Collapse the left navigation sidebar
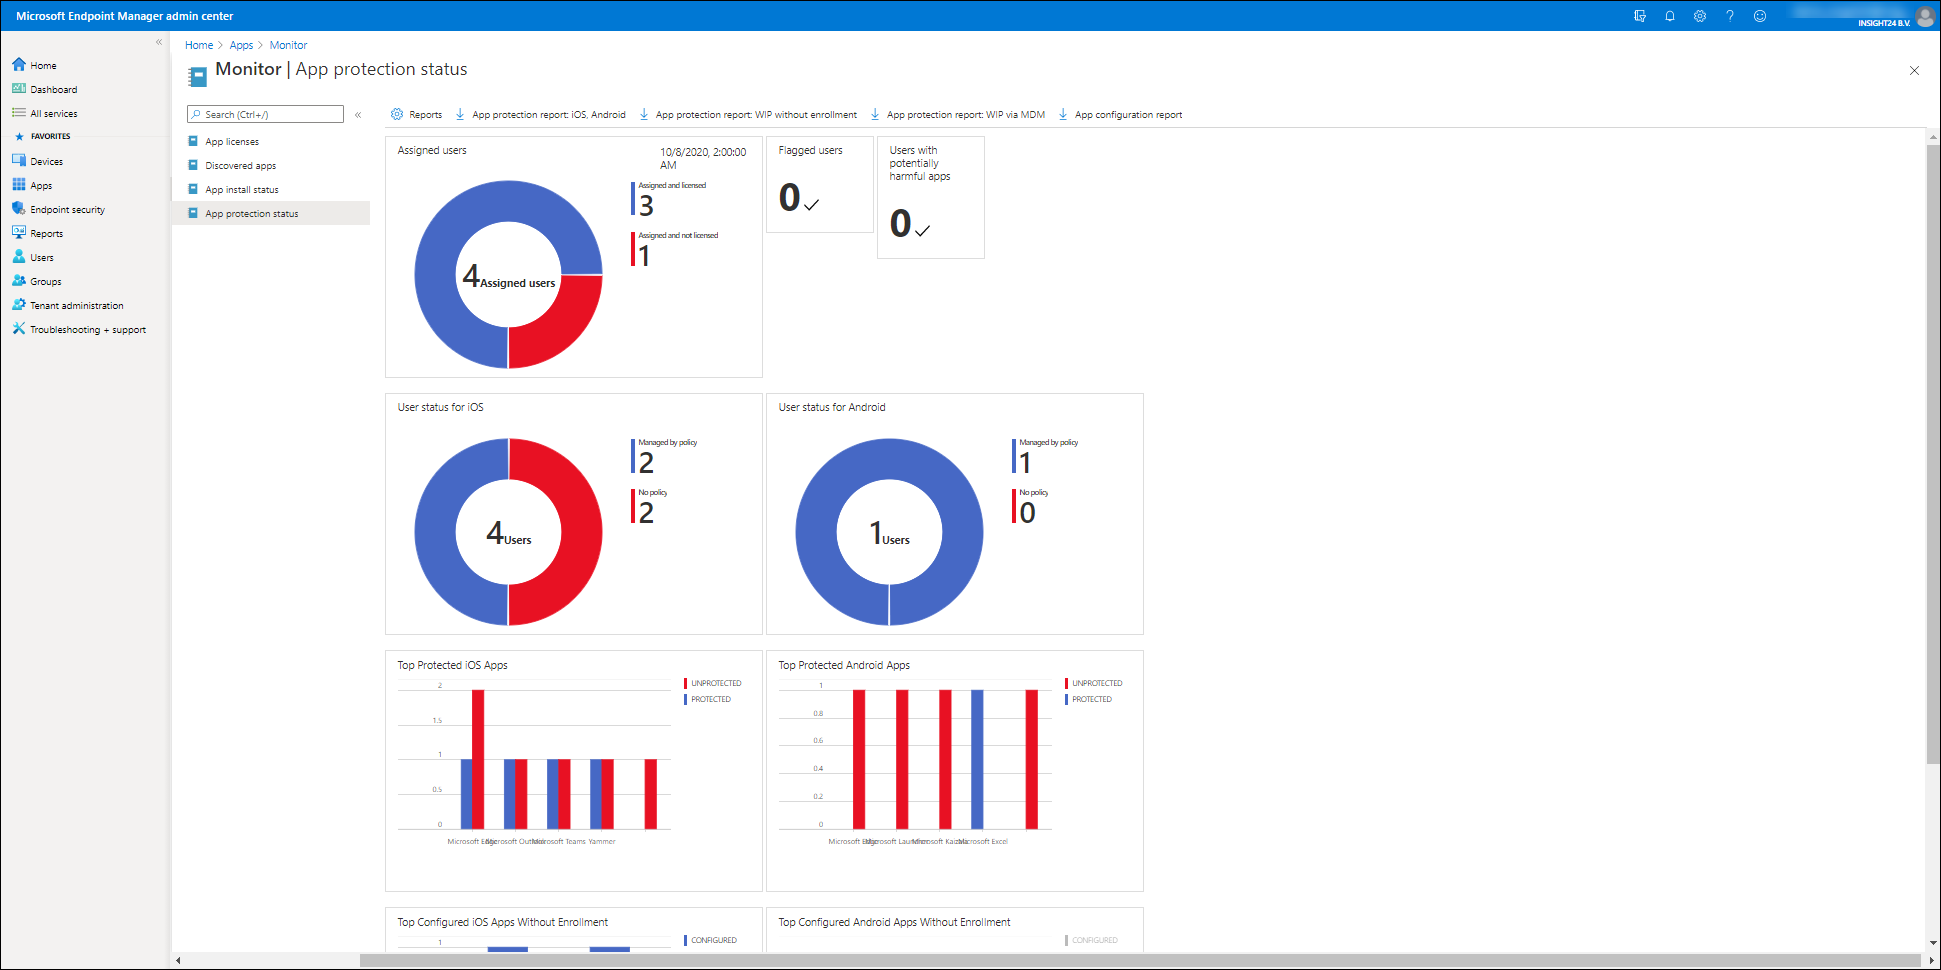 pyautogui.click(x=158, y=42)
